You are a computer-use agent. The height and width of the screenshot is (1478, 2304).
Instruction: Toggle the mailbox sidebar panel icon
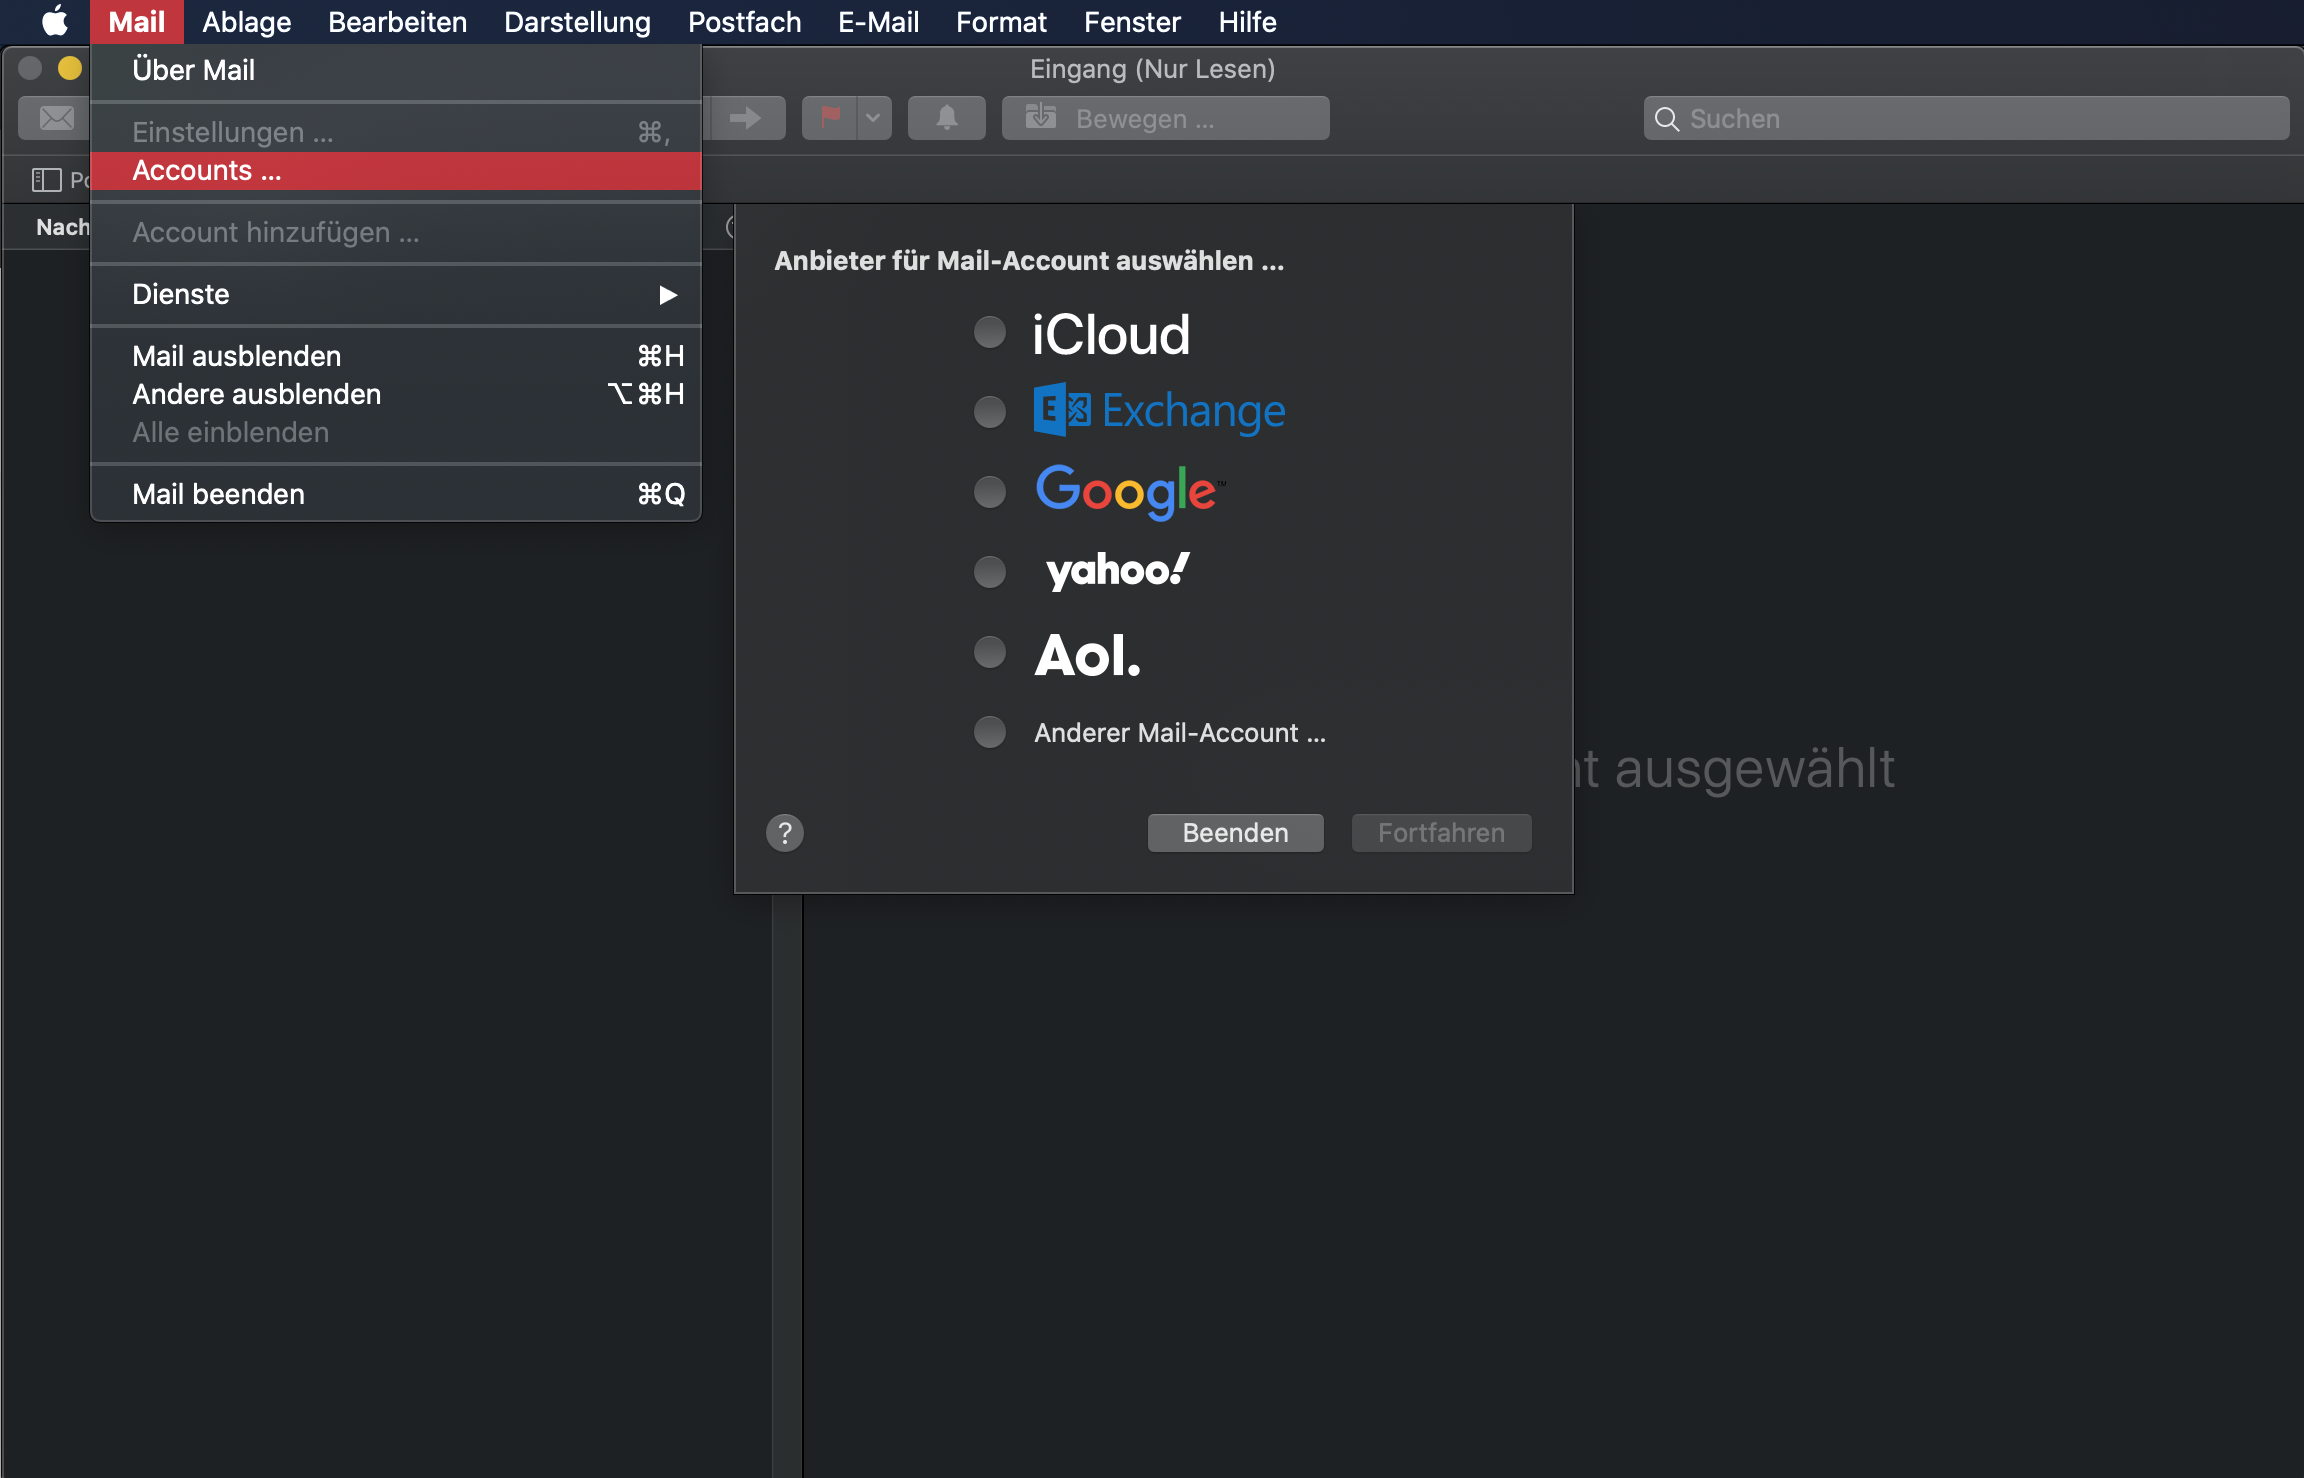(x=46, y=180)
